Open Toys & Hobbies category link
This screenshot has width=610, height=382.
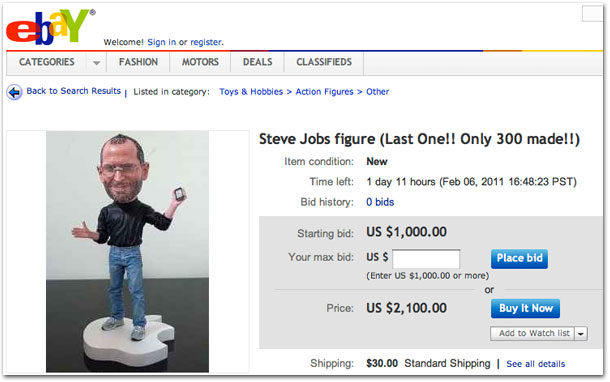point(251,92)
